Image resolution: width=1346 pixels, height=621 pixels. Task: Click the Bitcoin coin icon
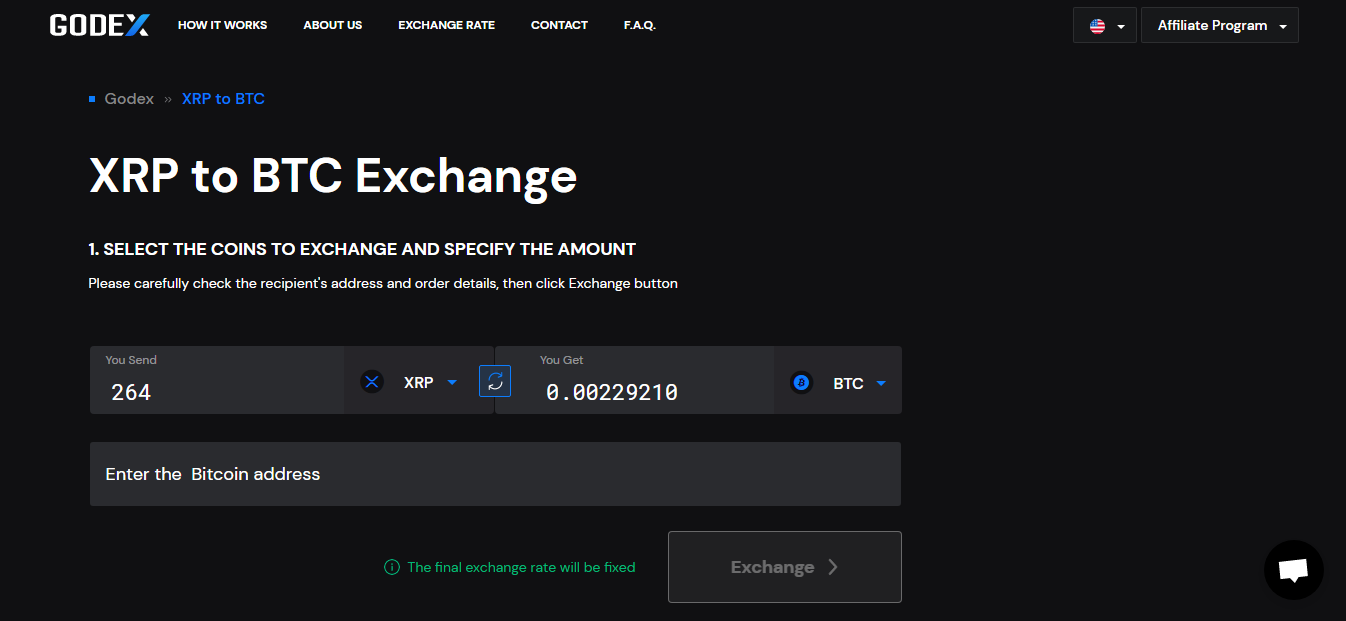tap(801, 382)
